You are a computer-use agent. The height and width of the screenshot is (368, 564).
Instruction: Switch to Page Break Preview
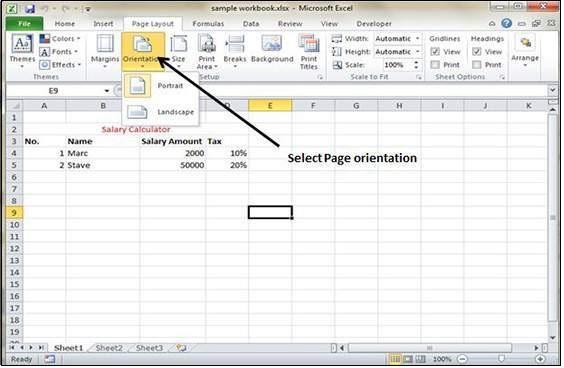420,359
